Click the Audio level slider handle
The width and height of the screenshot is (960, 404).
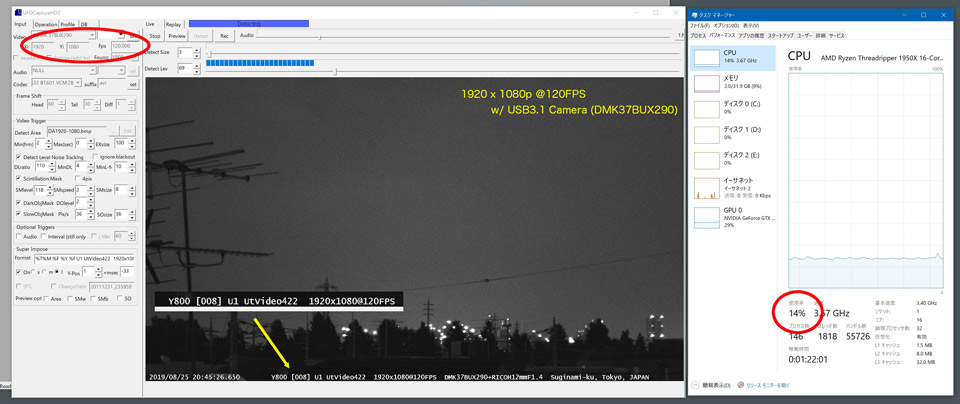(x=320, y=37)
